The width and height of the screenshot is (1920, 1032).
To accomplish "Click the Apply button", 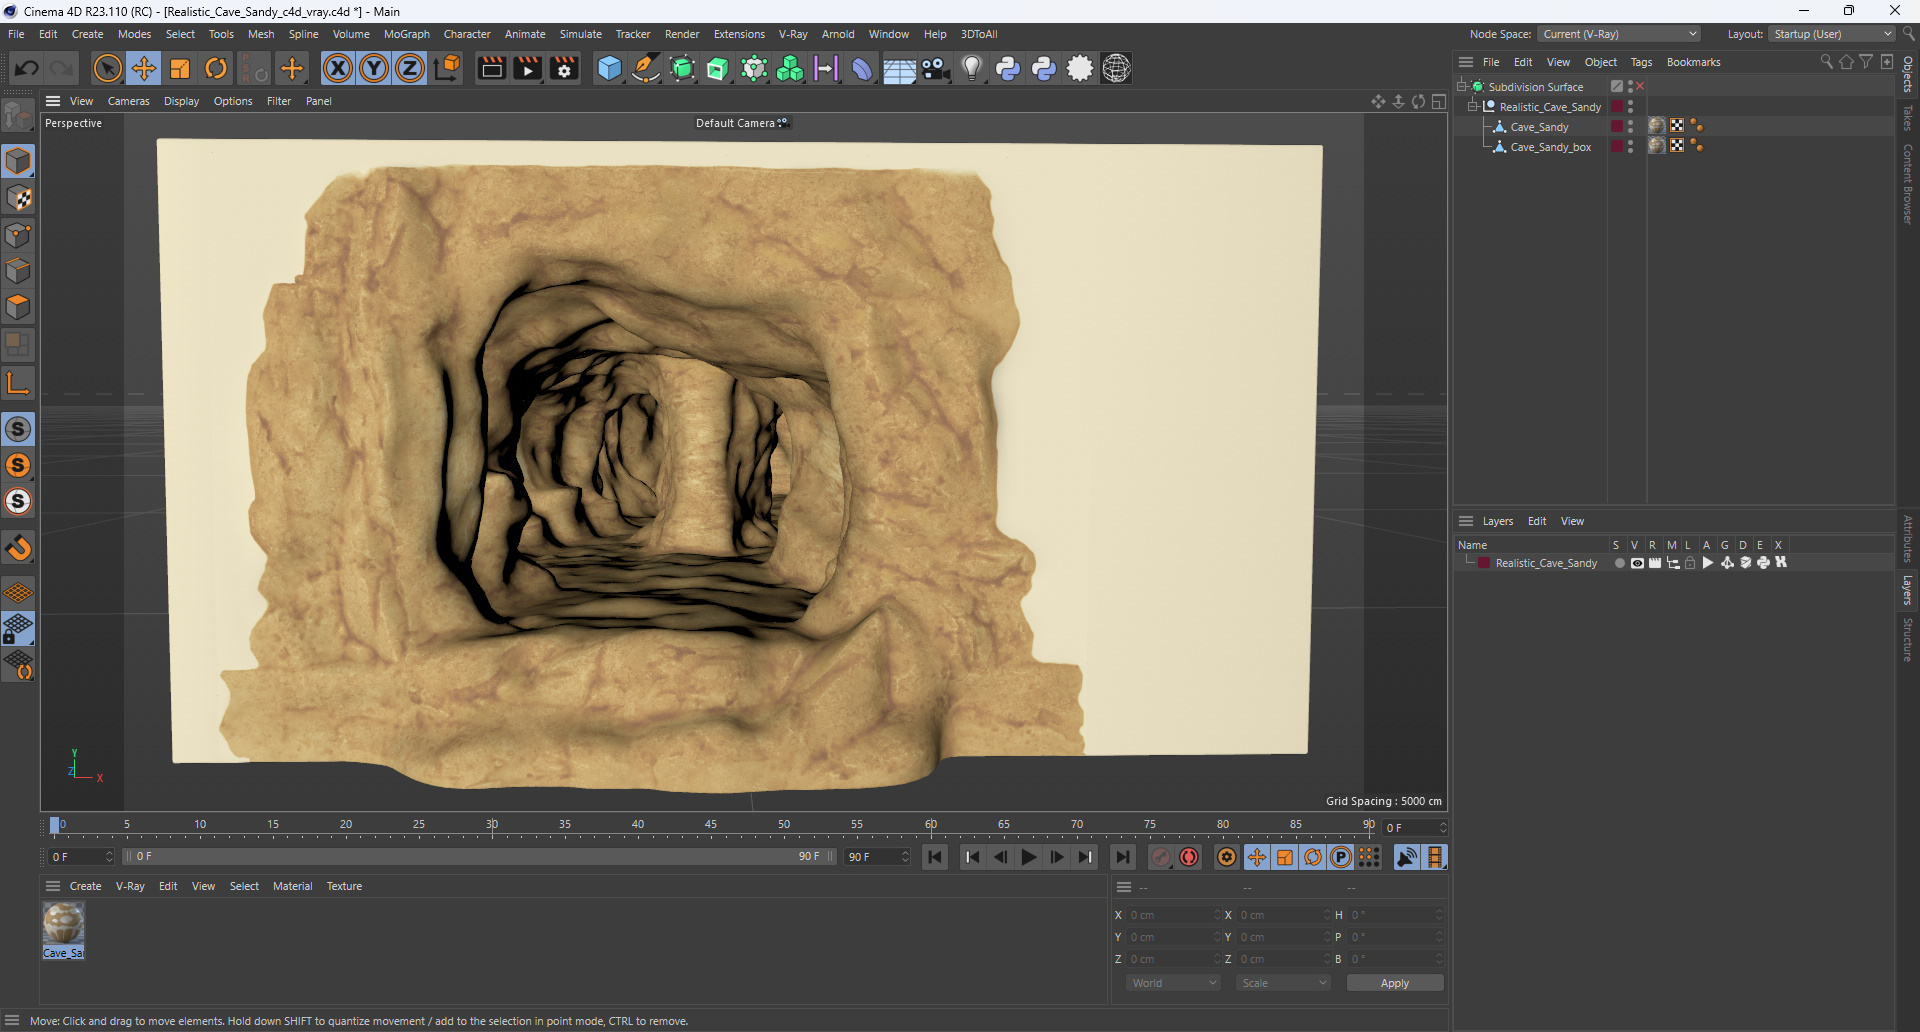I will [x=1394, y=983].
